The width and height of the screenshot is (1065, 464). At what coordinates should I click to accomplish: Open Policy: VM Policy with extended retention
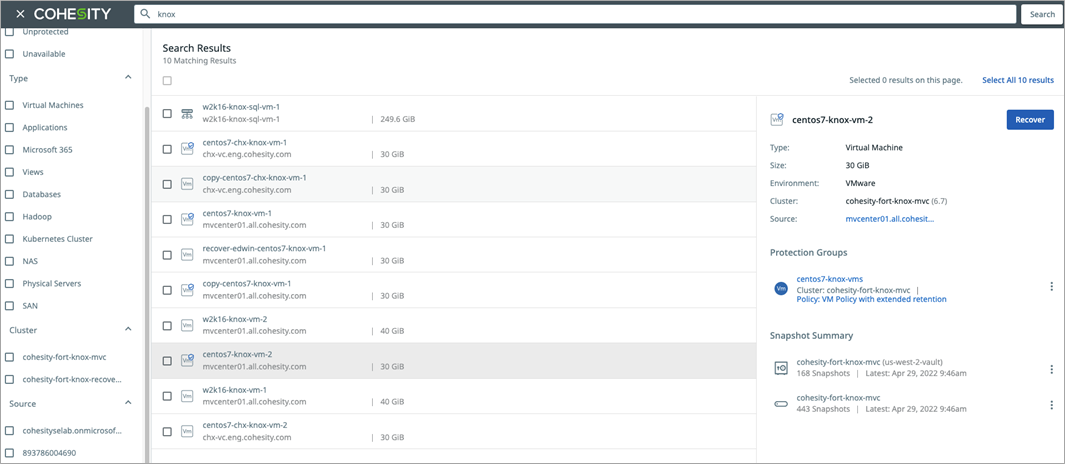click(871, 299)
